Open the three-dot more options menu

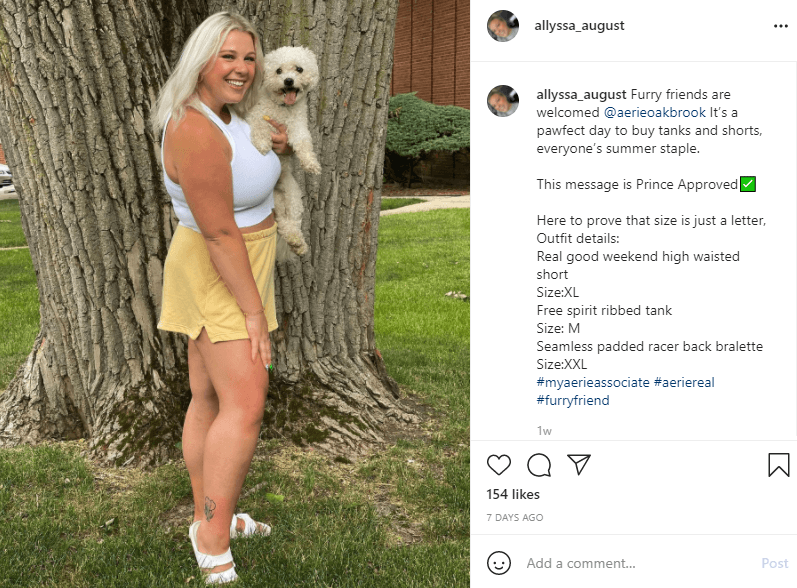[780, 26]
